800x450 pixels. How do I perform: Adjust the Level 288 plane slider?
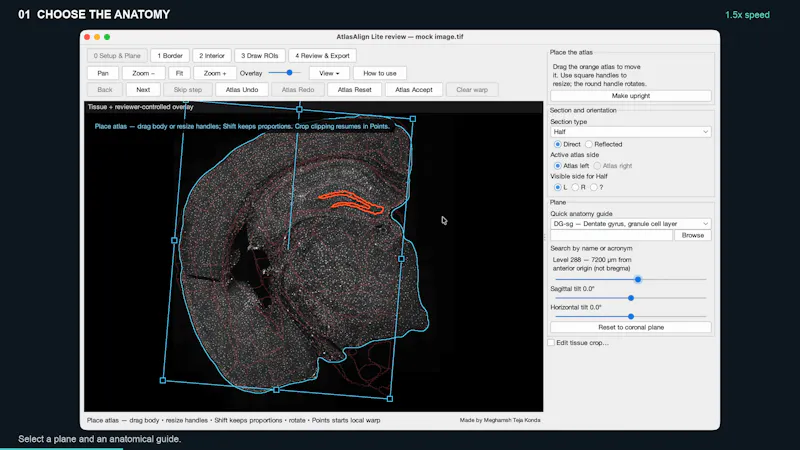[x=631, y=280]
